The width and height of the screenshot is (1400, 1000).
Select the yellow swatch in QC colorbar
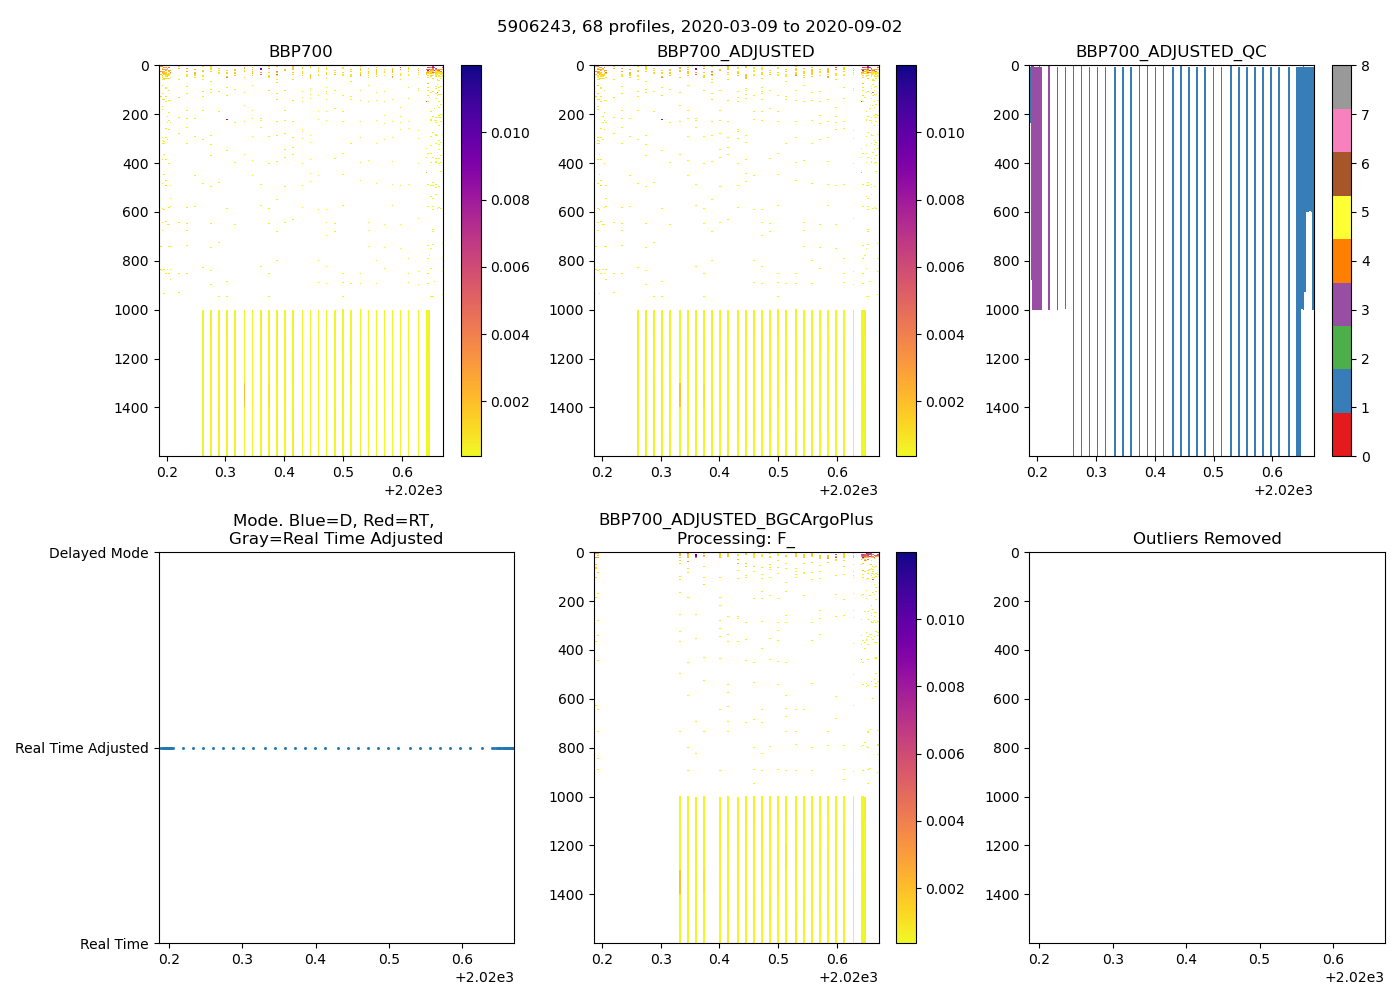click(1341, 218)
